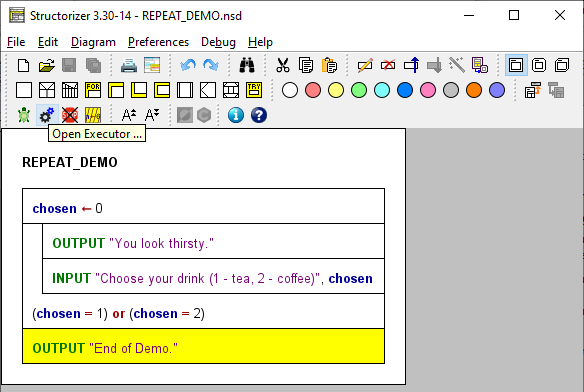Image resolution: width=584 pixels, height=392 pixels.
Task: Edit selected element with pencil icon
Action: [365, 66]
